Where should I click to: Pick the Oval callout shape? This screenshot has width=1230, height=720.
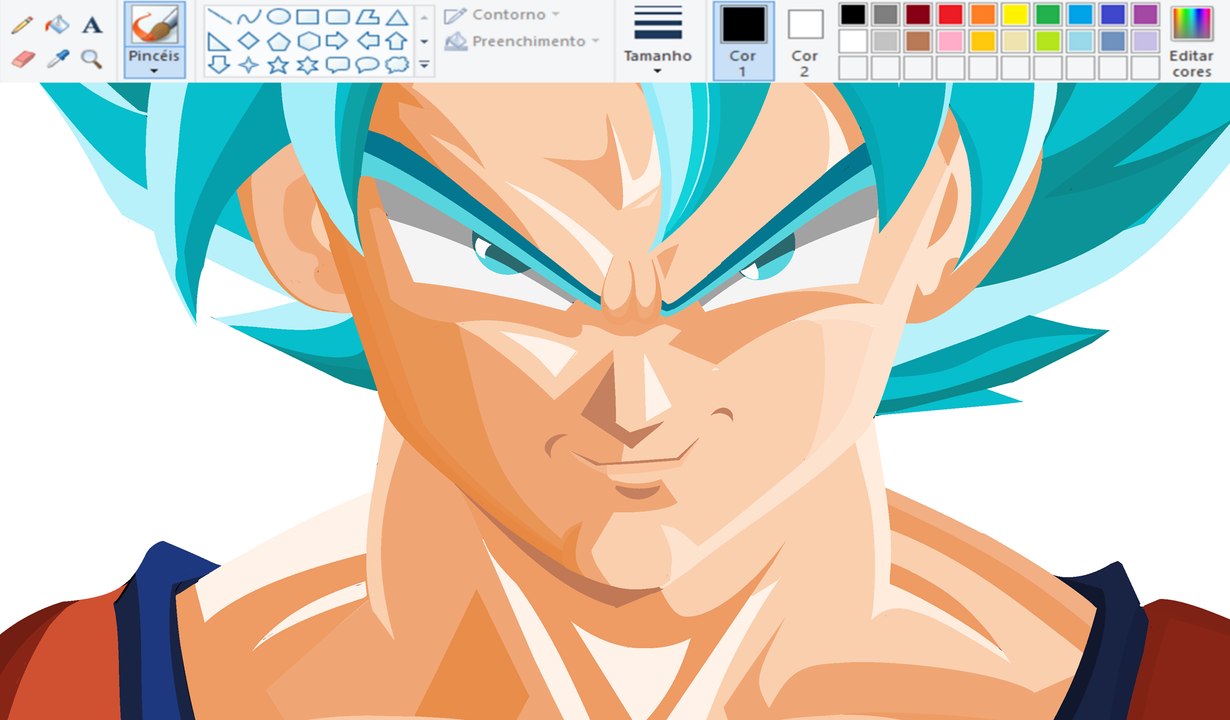[368, 65]
